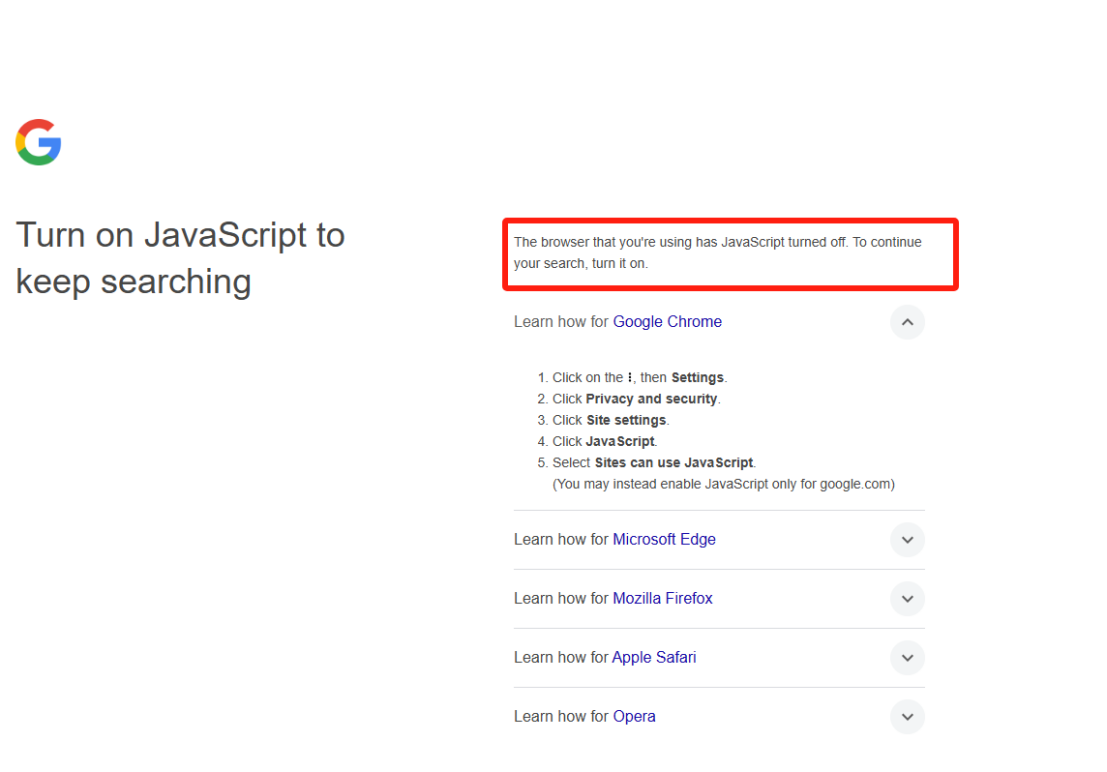
Task: Click the bold "Settings" text in step 1
Action: (x=697, y=378)
